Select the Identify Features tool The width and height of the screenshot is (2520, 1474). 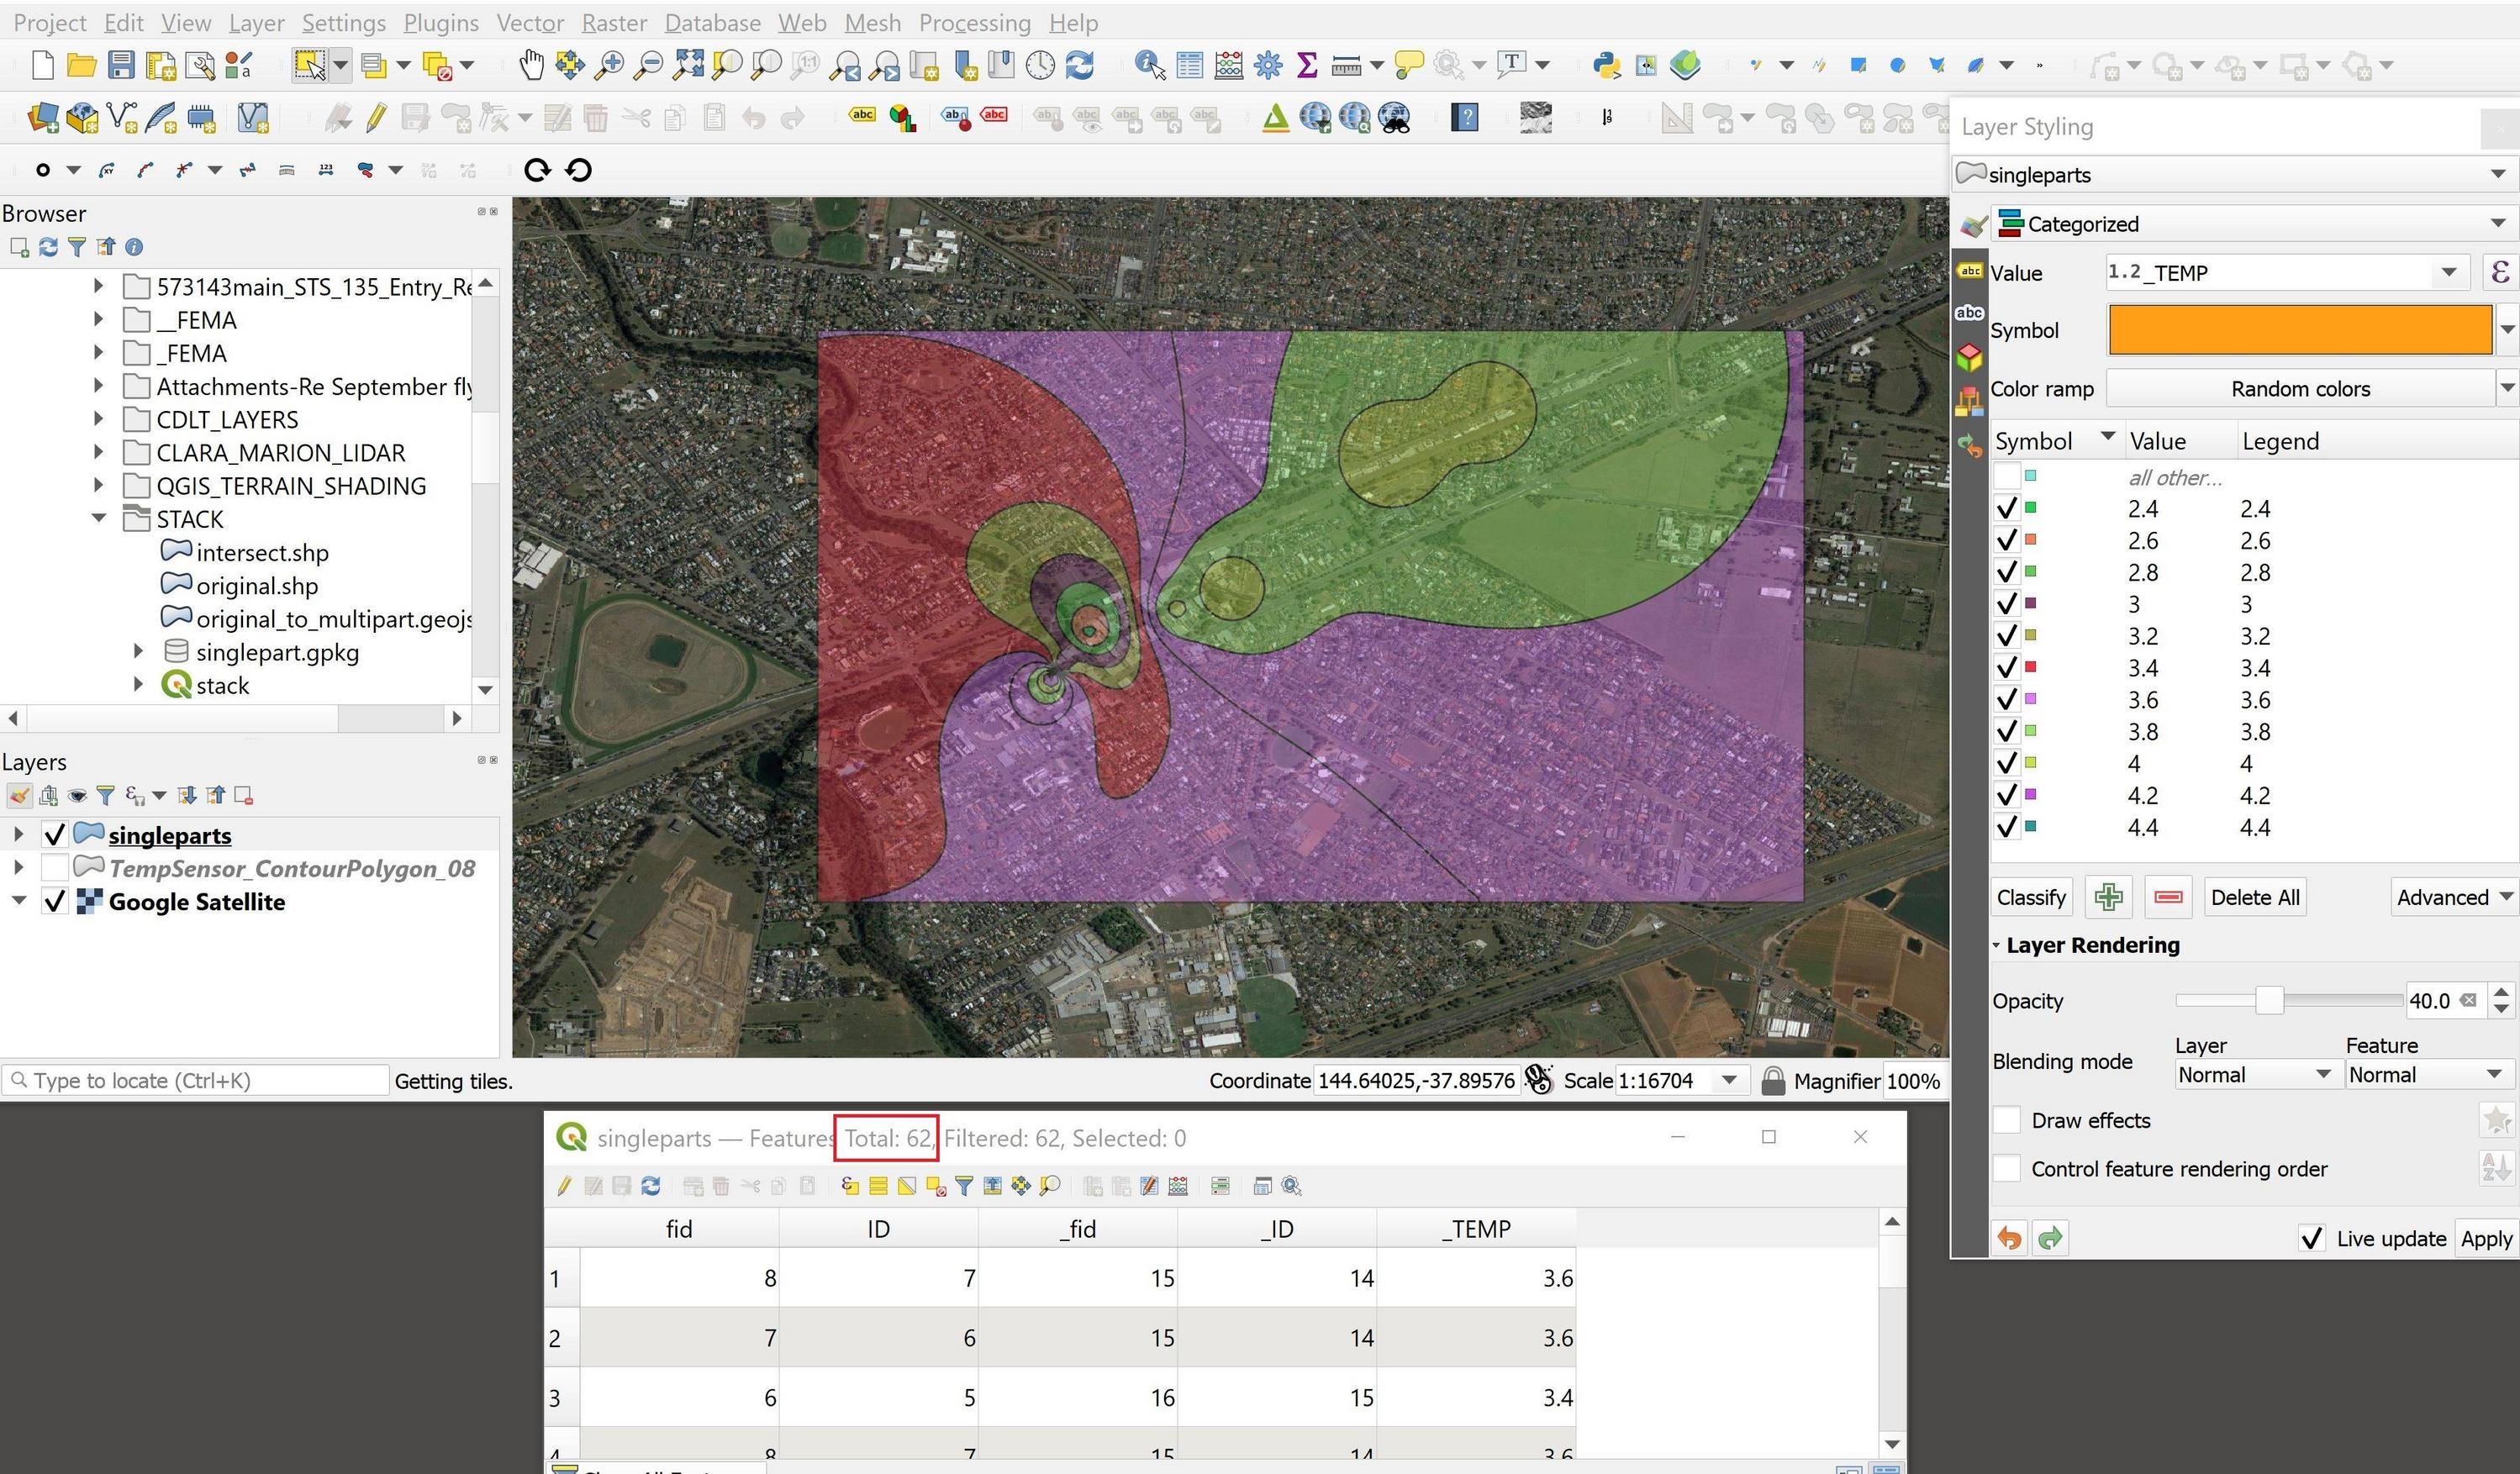click(x=1150, y=66)
